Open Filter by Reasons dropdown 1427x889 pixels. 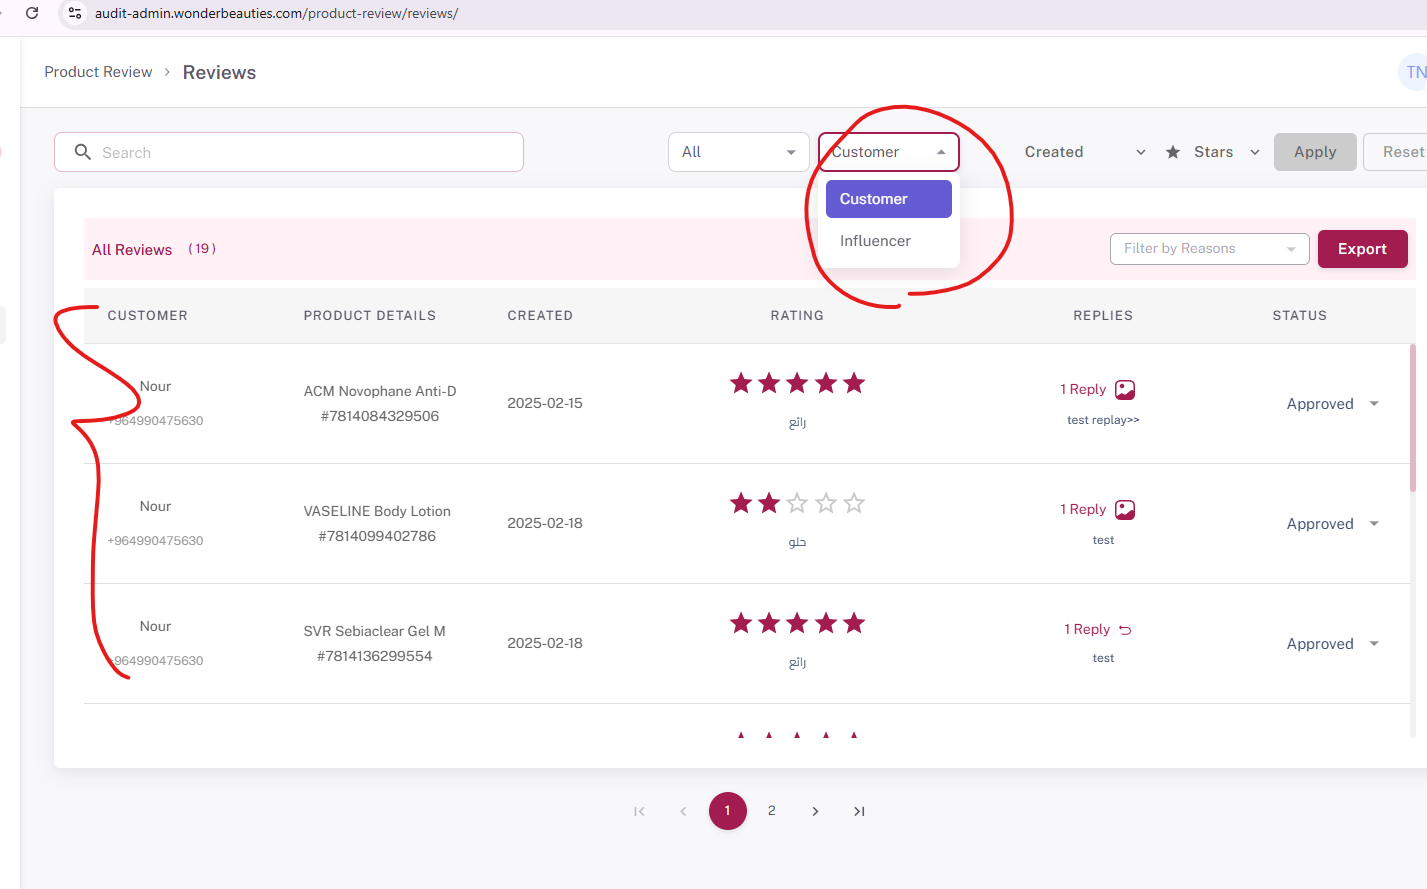(1209, 249)
